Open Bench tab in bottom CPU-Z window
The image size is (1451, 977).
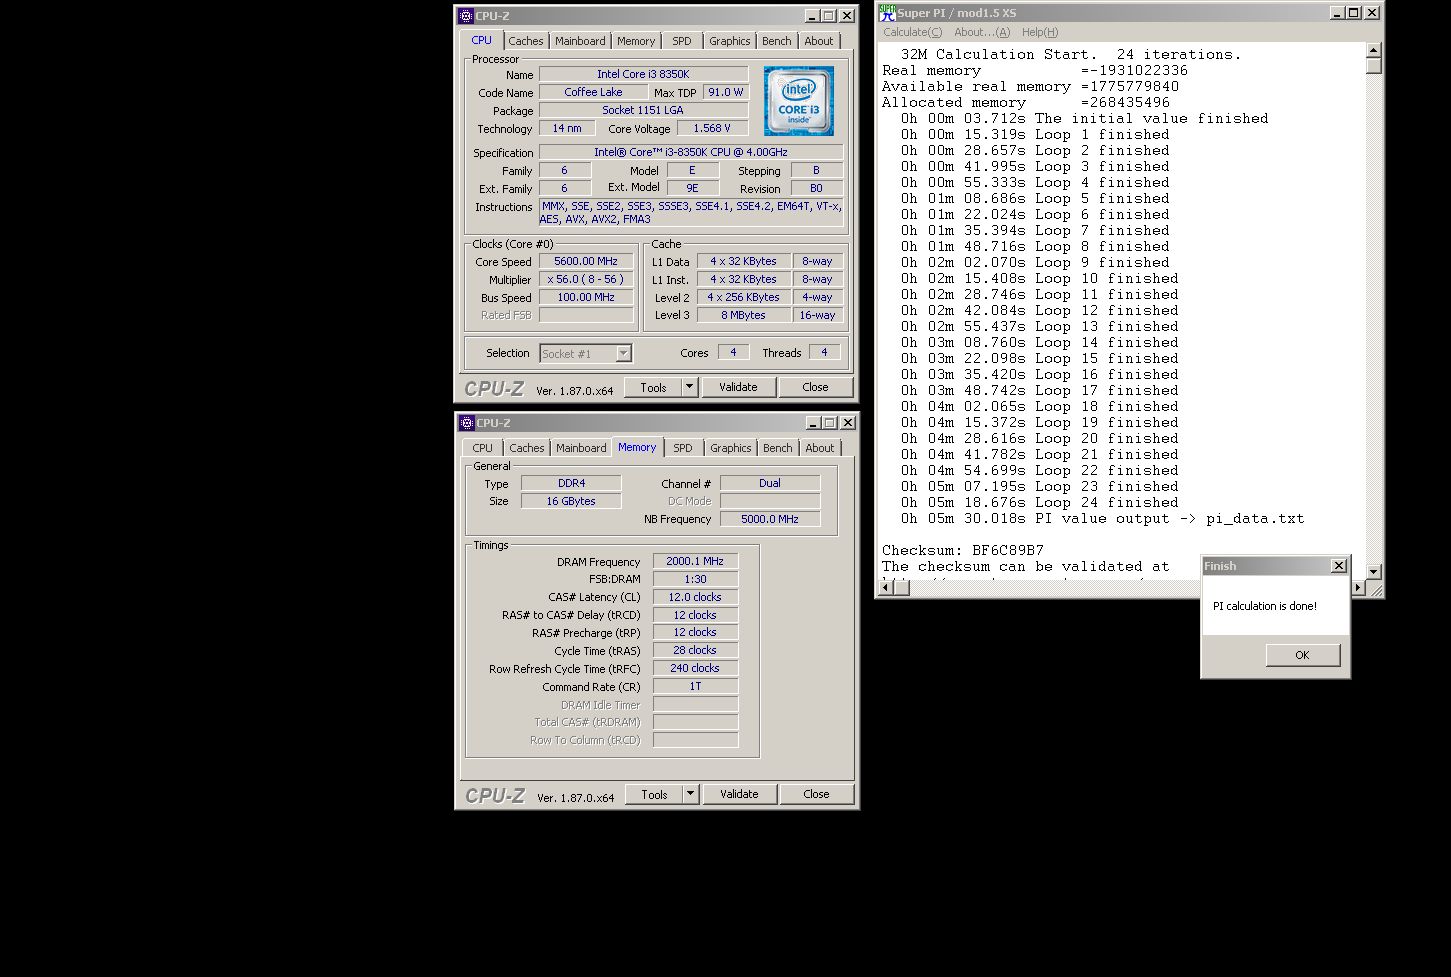778,448
